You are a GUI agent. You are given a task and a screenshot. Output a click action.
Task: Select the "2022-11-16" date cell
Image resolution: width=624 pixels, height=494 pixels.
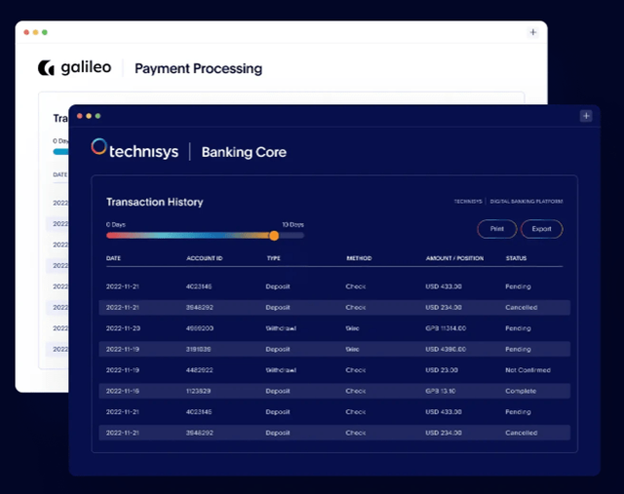click(x=123, y=391)
